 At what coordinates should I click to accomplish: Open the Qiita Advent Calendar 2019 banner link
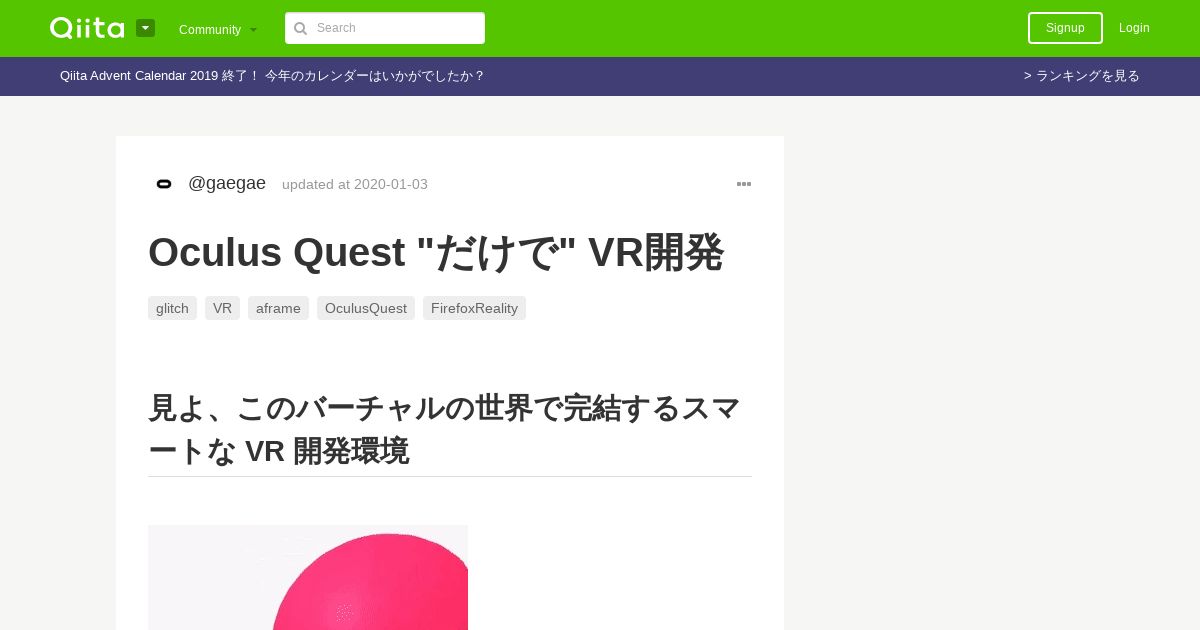272,76
